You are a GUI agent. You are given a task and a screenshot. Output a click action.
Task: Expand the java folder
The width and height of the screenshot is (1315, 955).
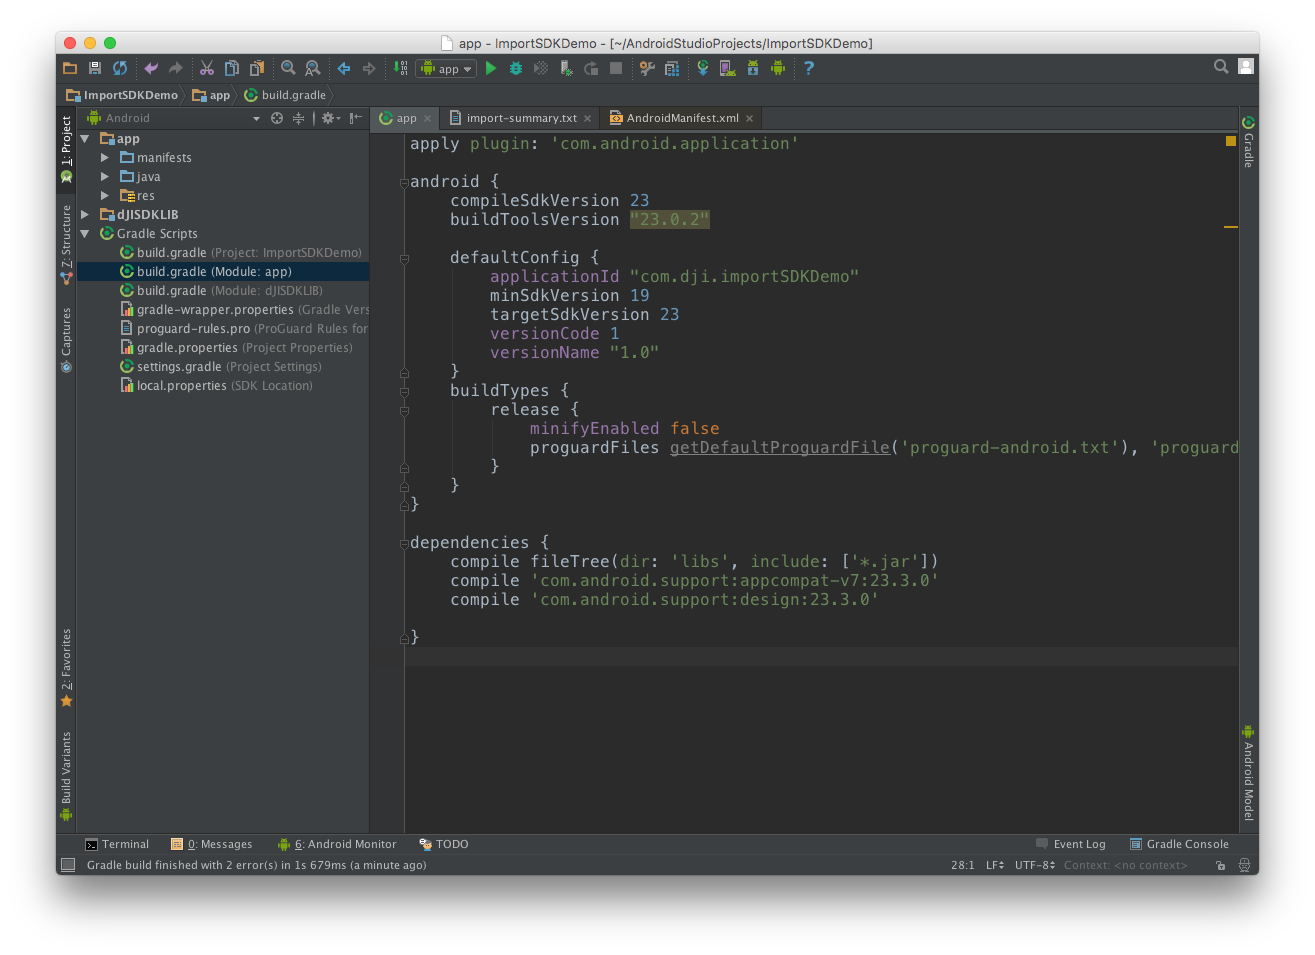pos(104,176)
